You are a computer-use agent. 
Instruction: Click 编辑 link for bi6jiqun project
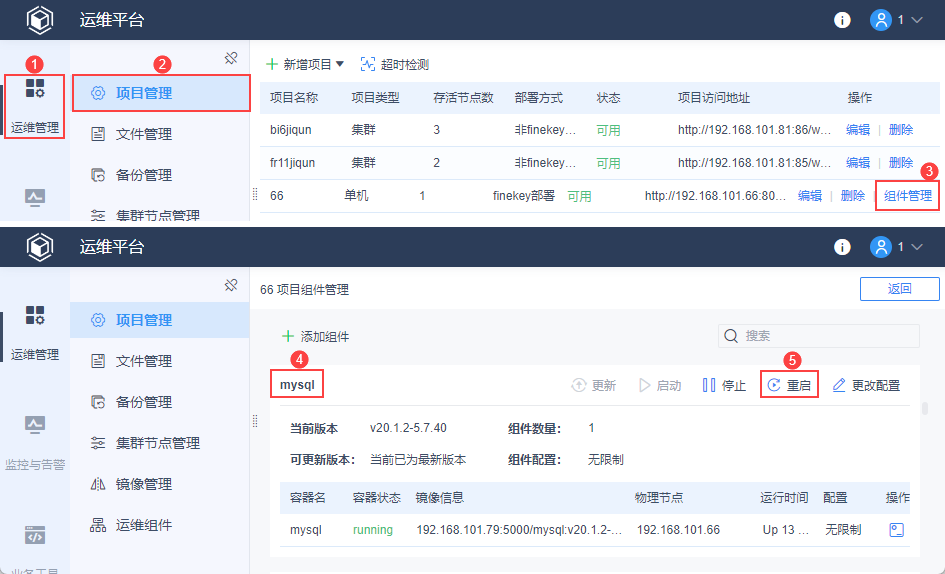coord(858,130)
